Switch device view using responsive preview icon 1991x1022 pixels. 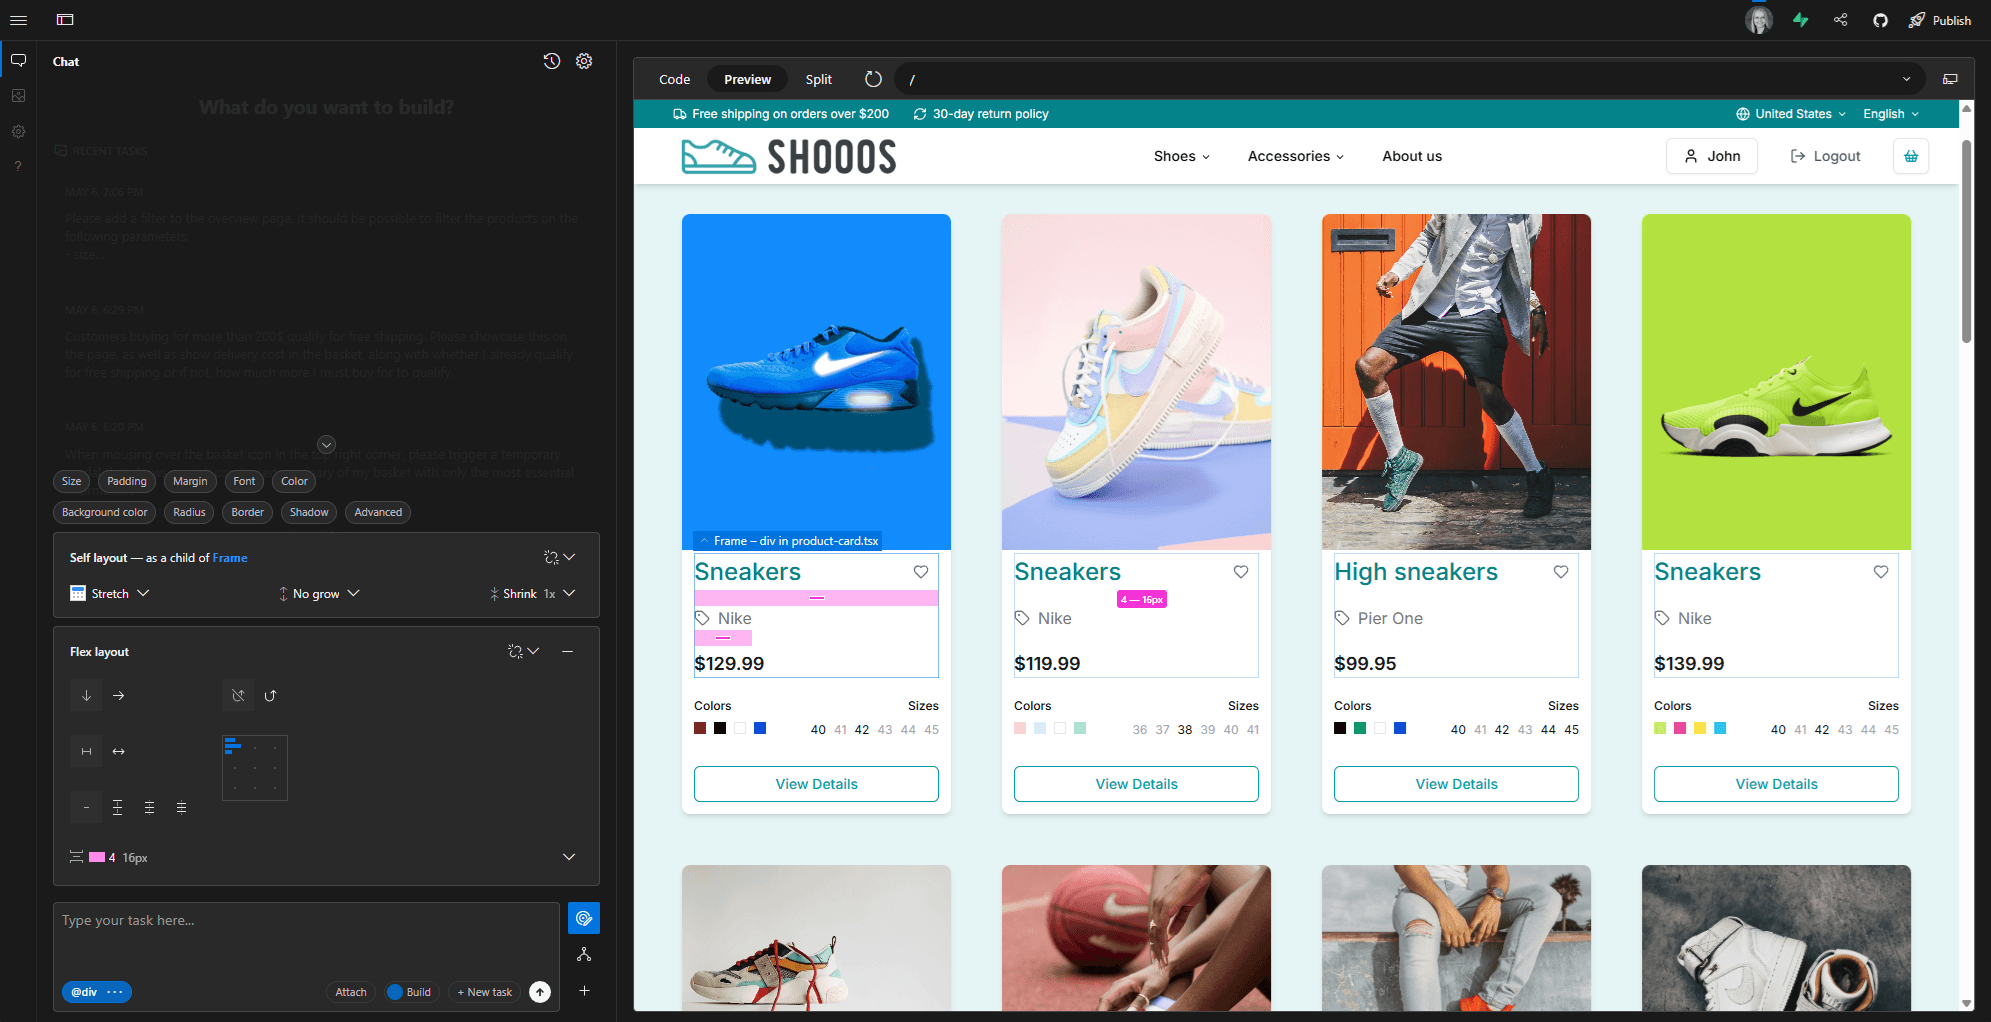pyautogui.click(x=1950, y=79)
